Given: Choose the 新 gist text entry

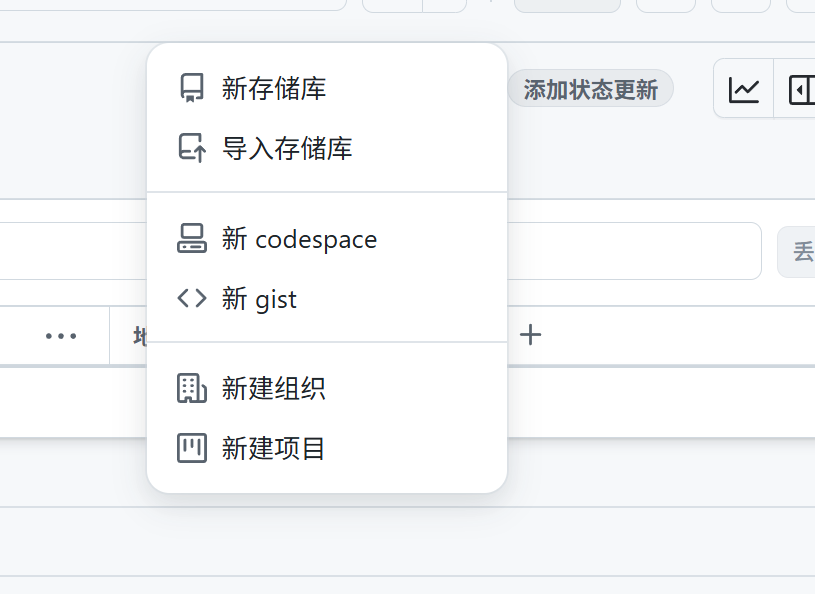Looking at the screenshot, I should click(259, 299).
